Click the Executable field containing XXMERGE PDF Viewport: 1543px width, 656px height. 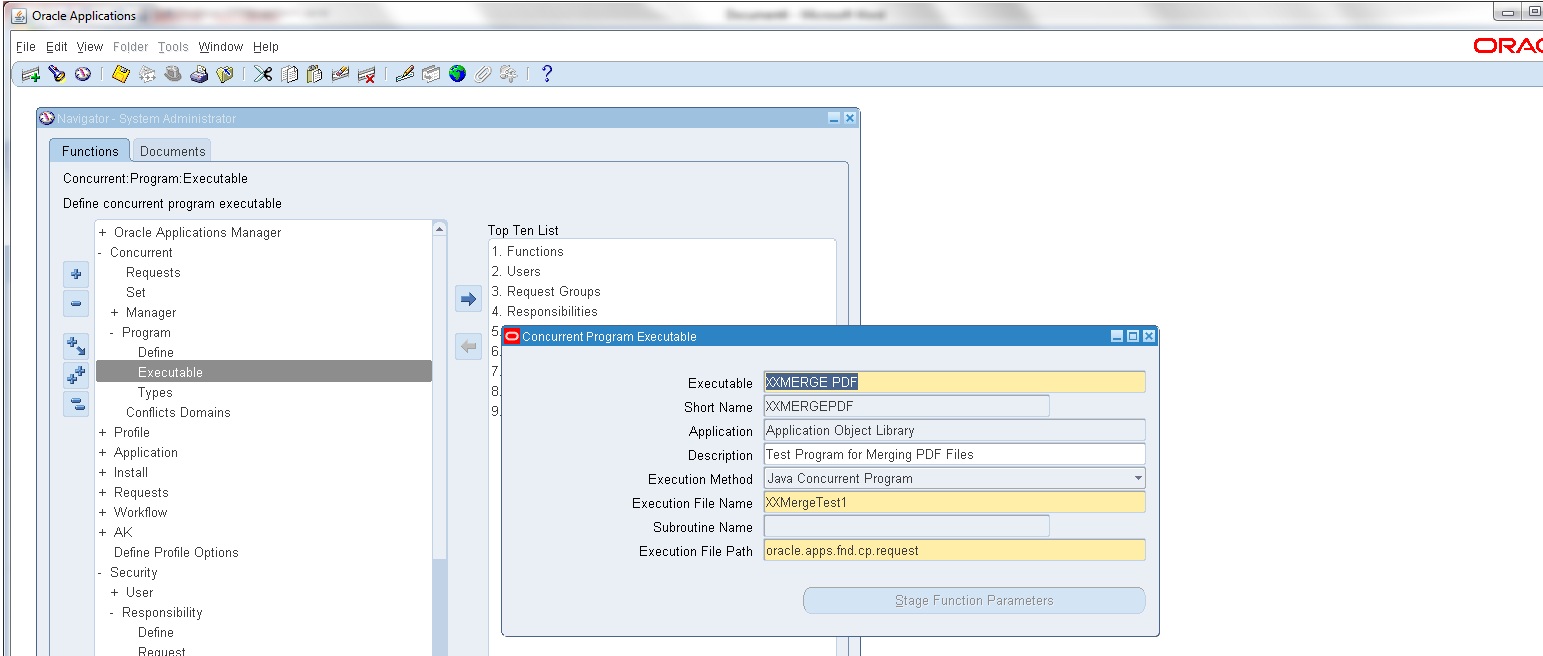click(x=954, y=382)
